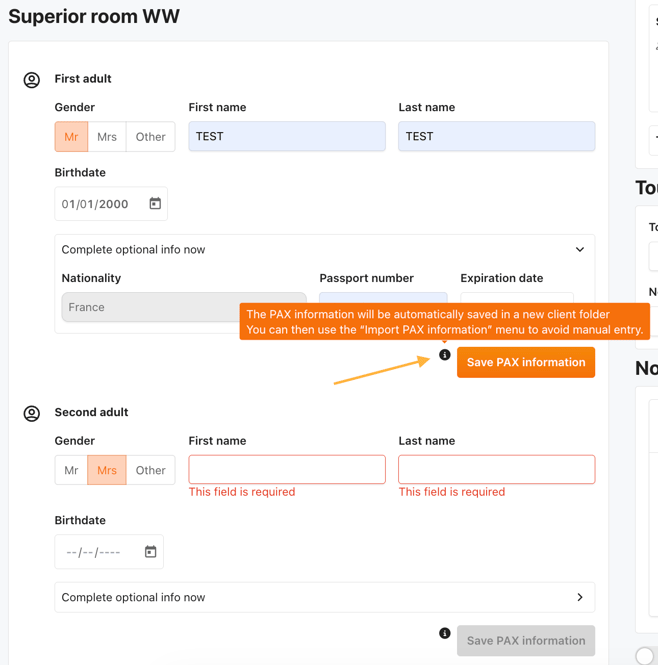Click the Second adult person icon
Screen dimensions: 658x665
click(x=32, y=413)
